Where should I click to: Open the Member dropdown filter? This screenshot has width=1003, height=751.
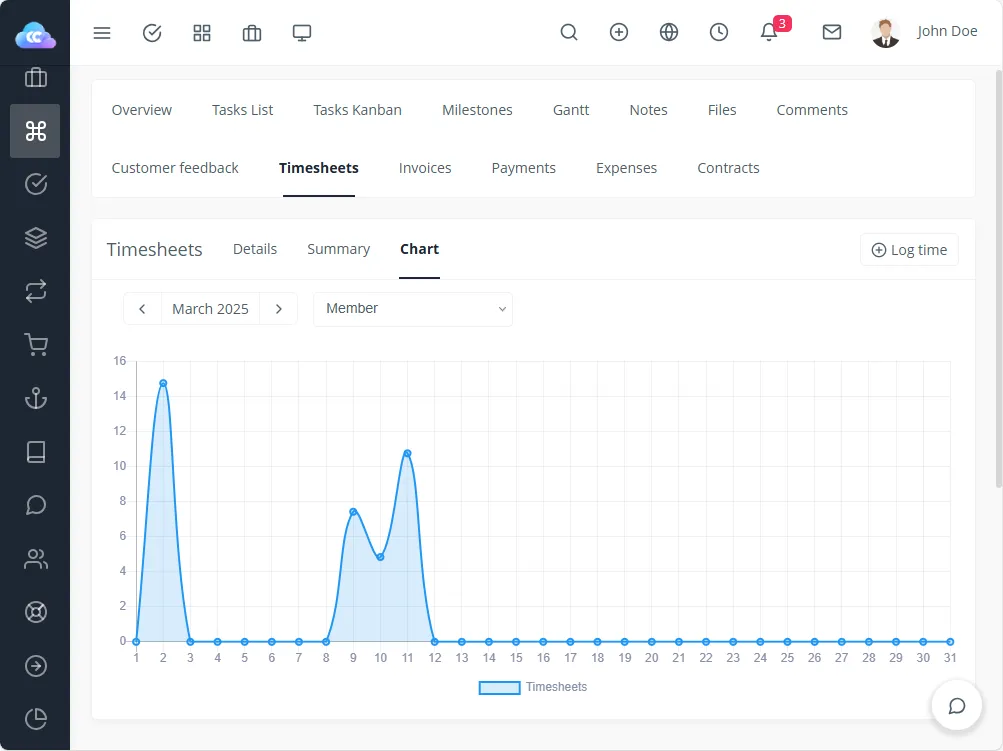(x=413, y=309)
